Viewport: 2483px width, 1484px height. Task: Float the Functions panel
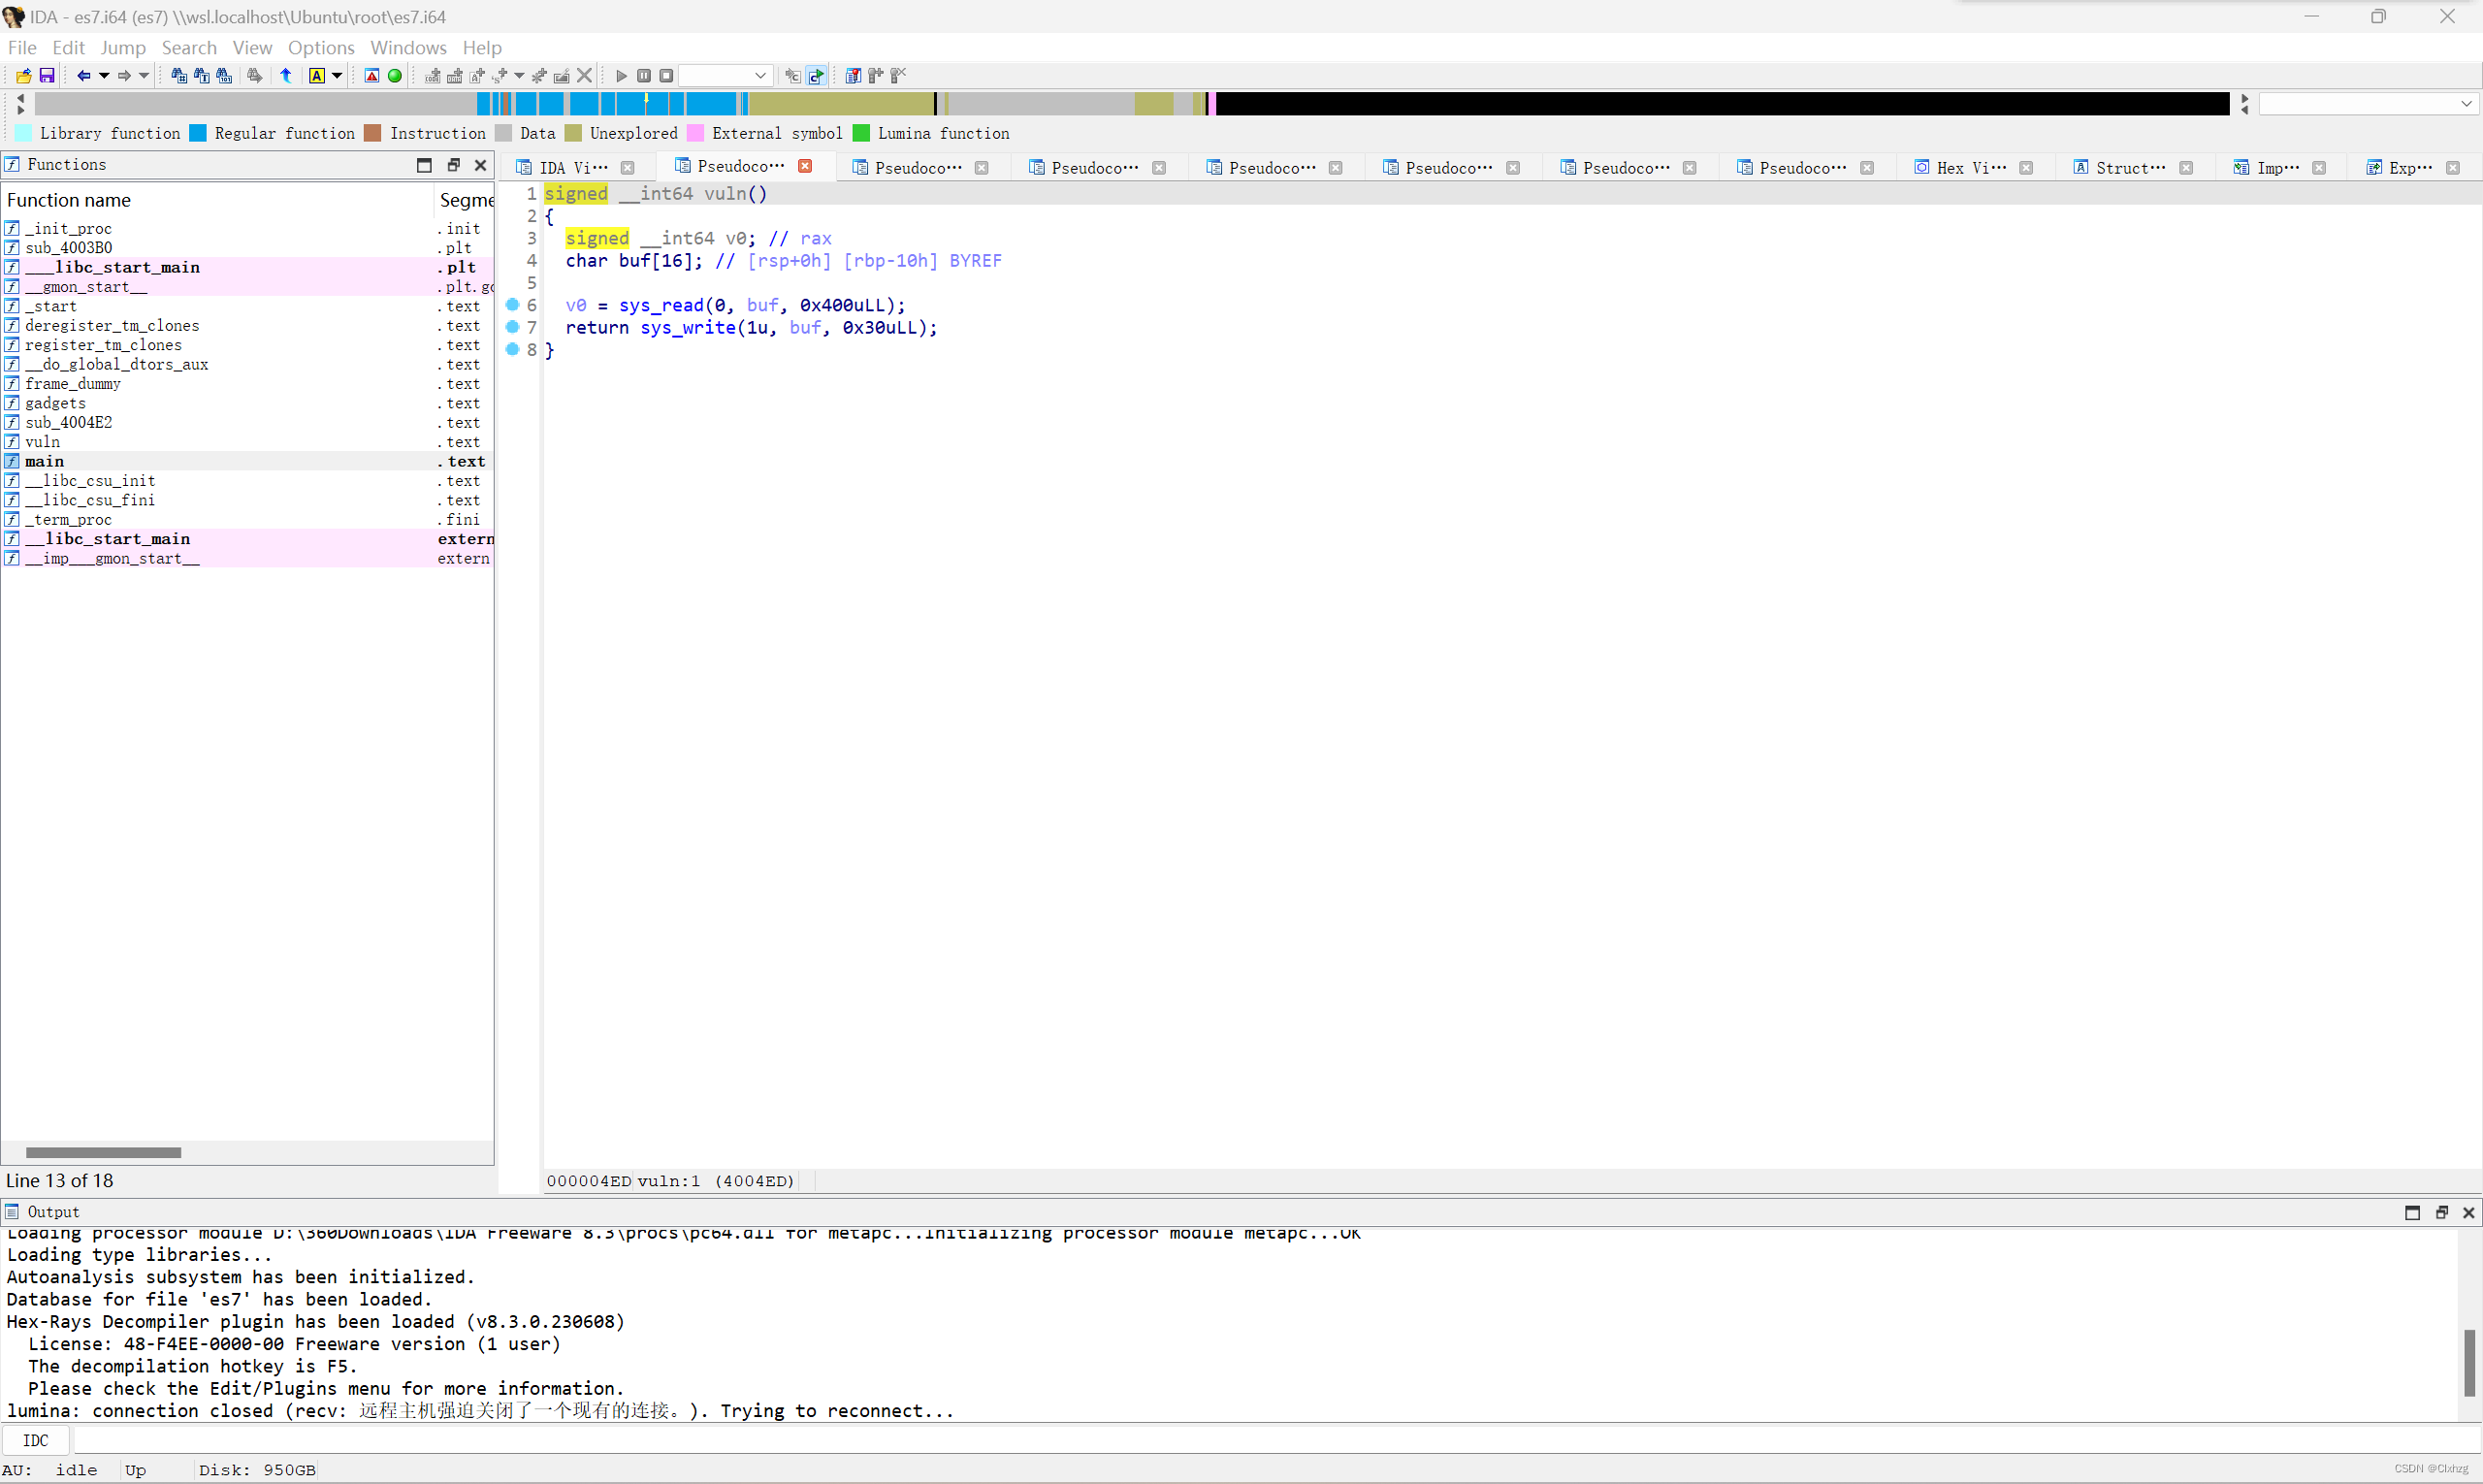453,165
